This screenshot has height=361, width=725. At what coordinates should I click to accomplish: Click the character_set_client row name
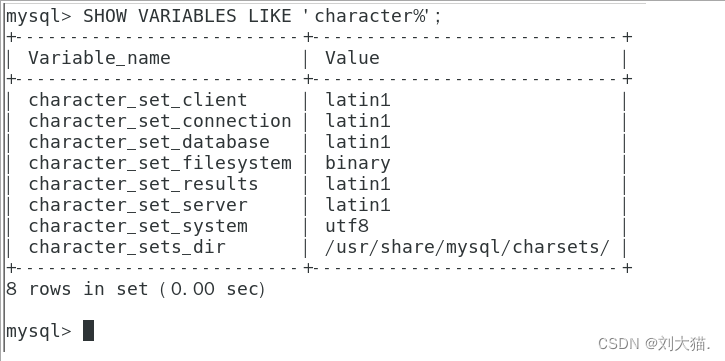coord(138,100)
